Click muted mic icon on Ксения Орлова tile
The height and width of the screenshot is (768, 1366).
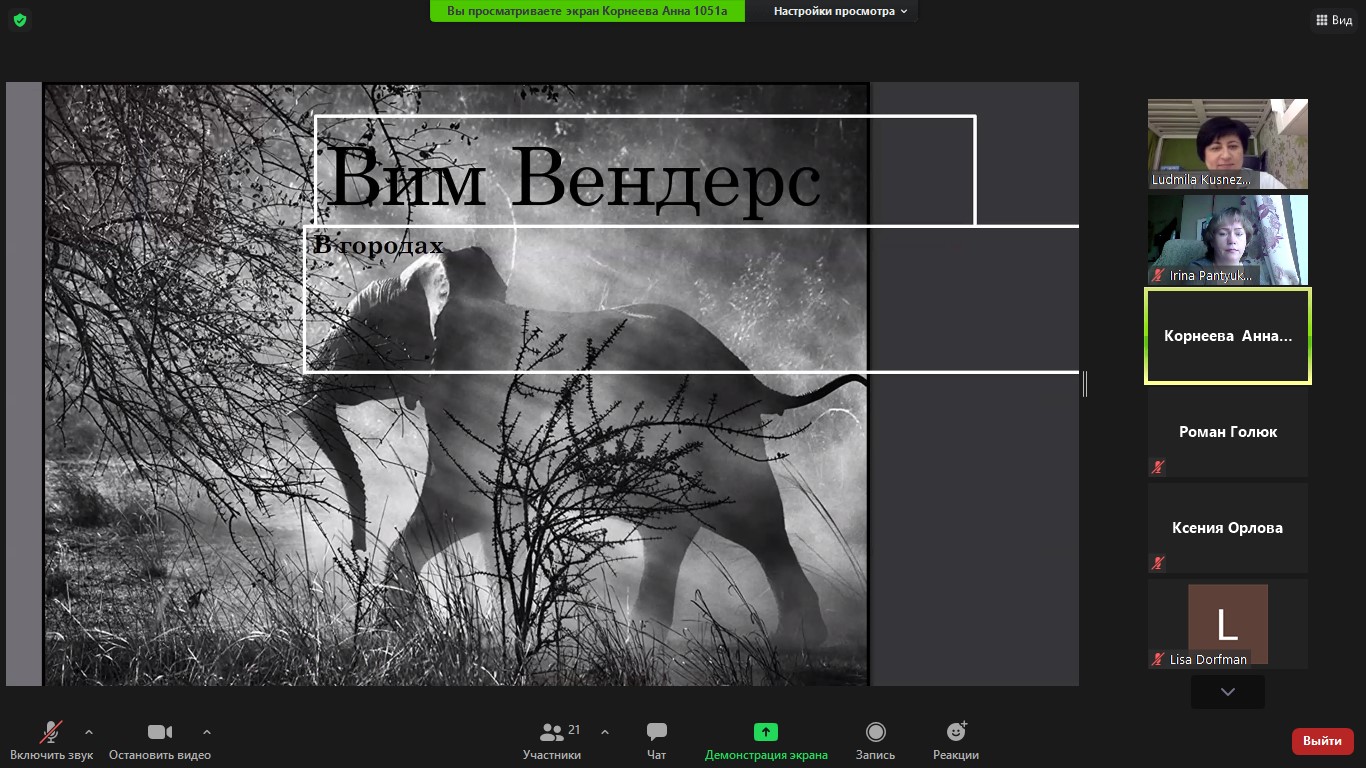pyautogui.click(x=1158, y=563)
